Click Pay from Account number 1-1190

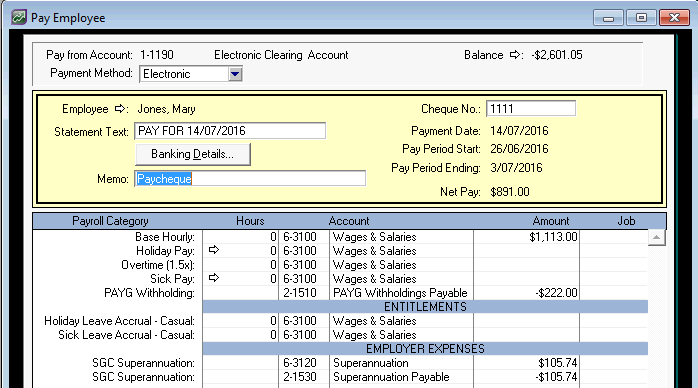pos(157,55)
